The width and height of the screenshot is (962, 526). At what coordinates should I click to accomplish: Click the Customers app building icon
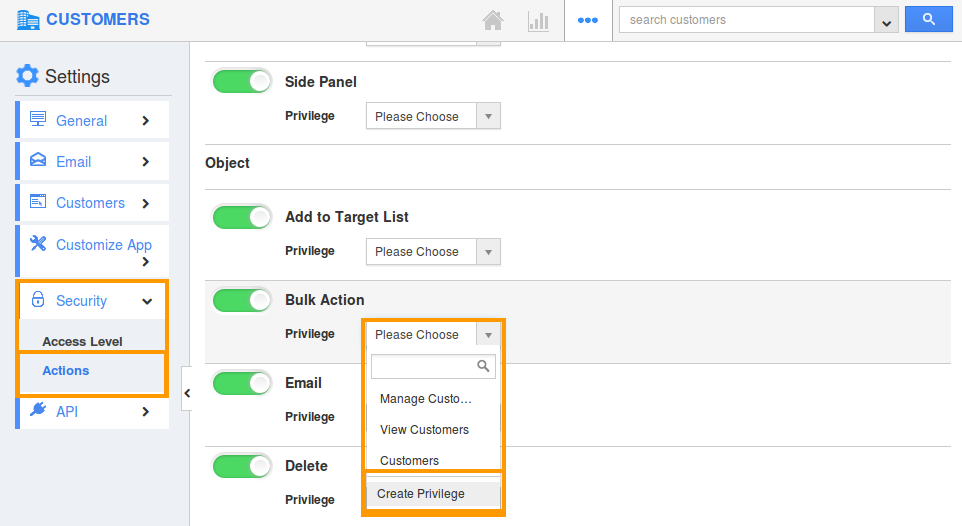[x=28, y=20]
